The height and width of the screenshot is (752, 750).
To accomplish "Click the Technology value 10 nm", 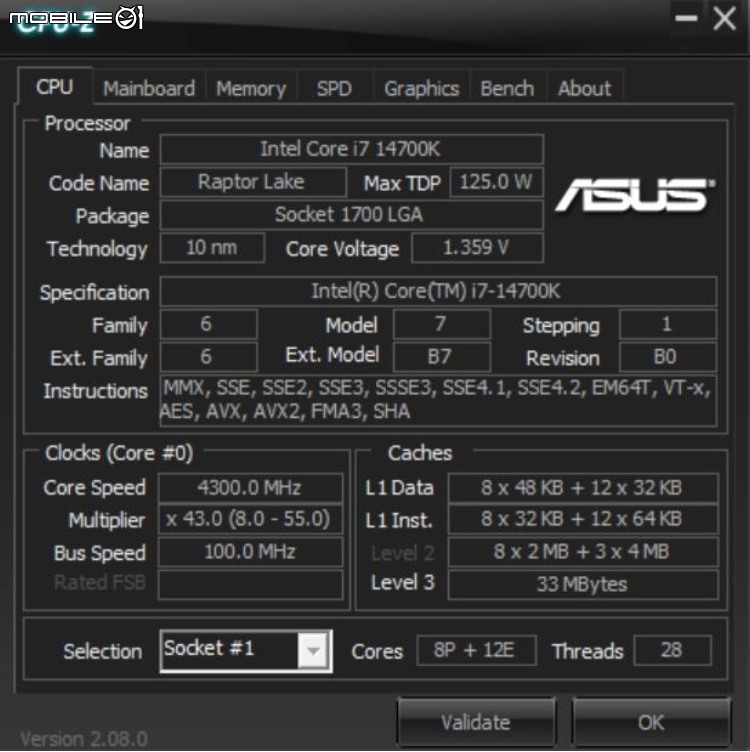I will tap(212, 247).
